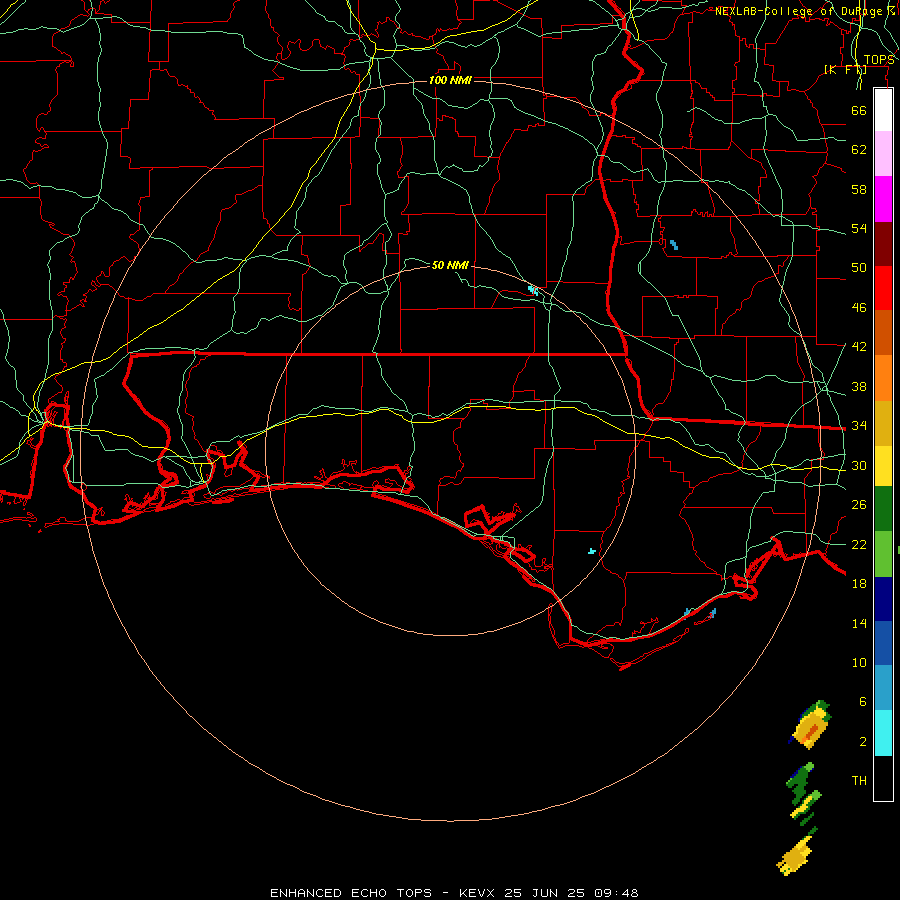Click the southernmost gold storm echo

(796, 857)
